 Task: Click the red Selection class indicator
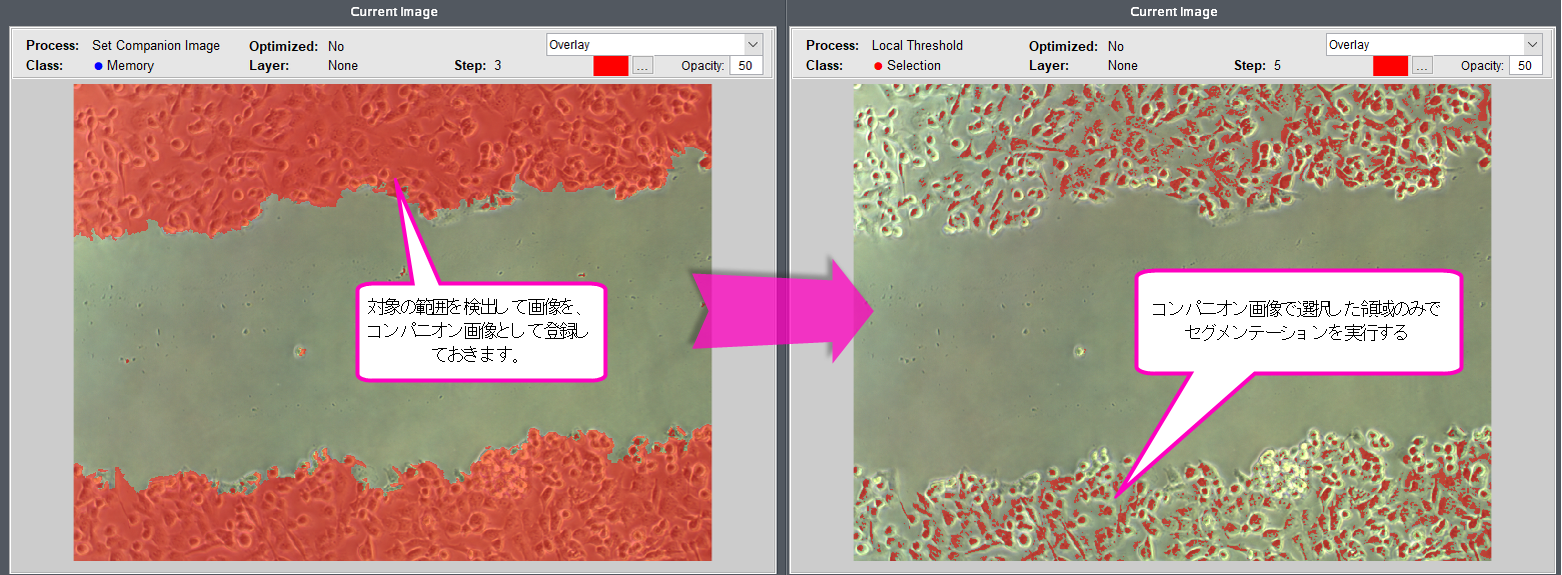(x=878, y=66)
